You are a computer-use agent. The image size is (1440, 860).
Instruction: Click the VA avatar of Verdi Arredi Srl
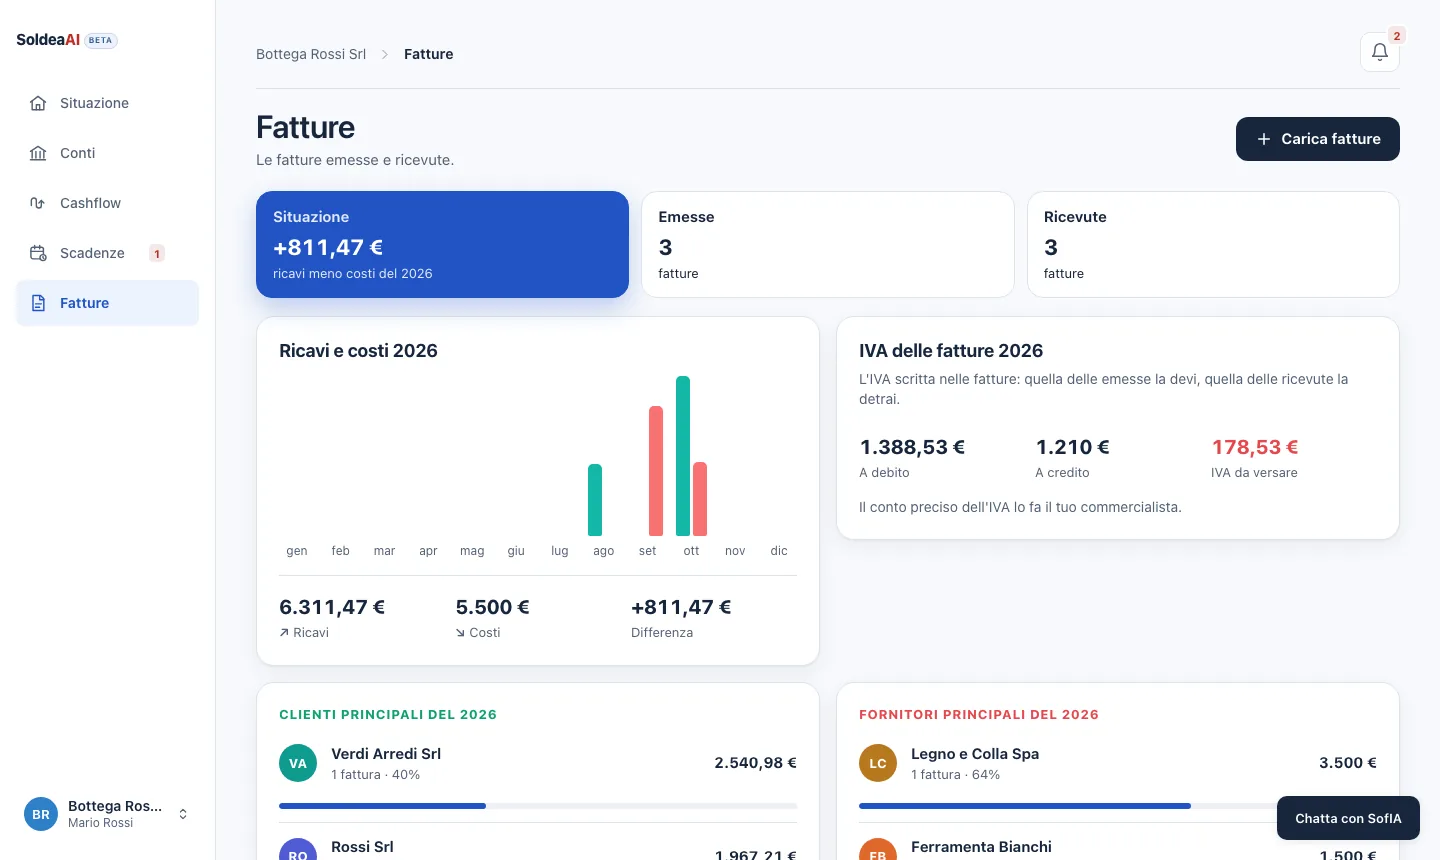298,763
